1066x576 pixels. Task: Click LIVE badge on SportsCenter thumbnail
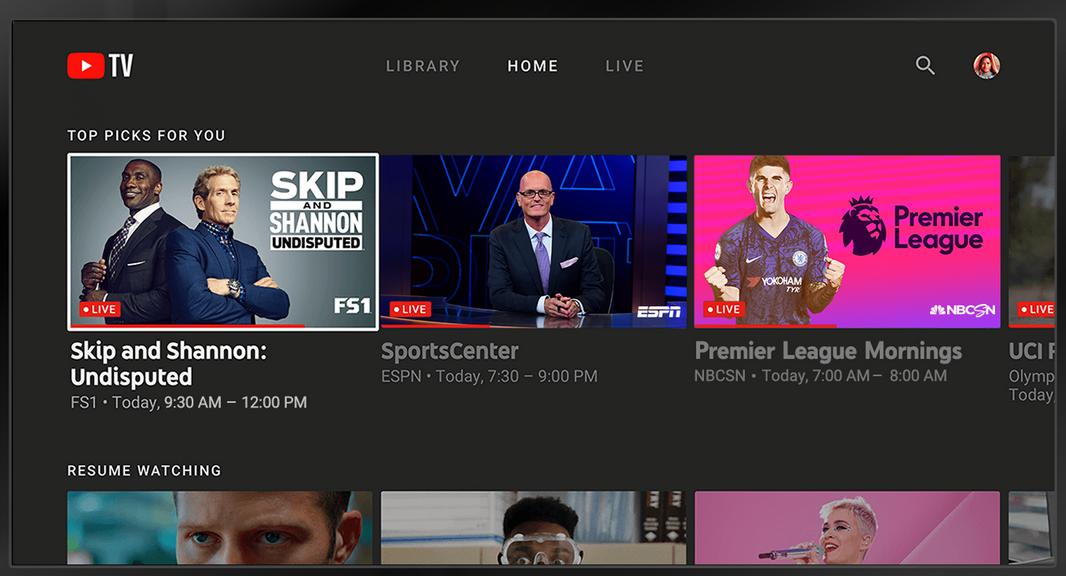[410, 309]
